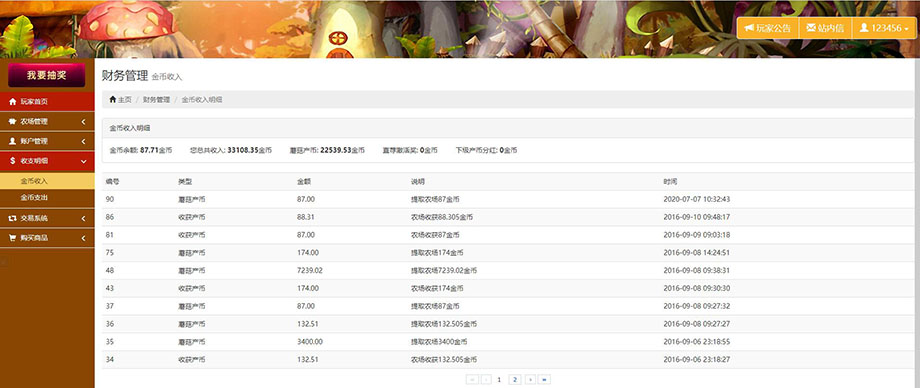Click the envelope icon on 站内信

tap(811, 28)
